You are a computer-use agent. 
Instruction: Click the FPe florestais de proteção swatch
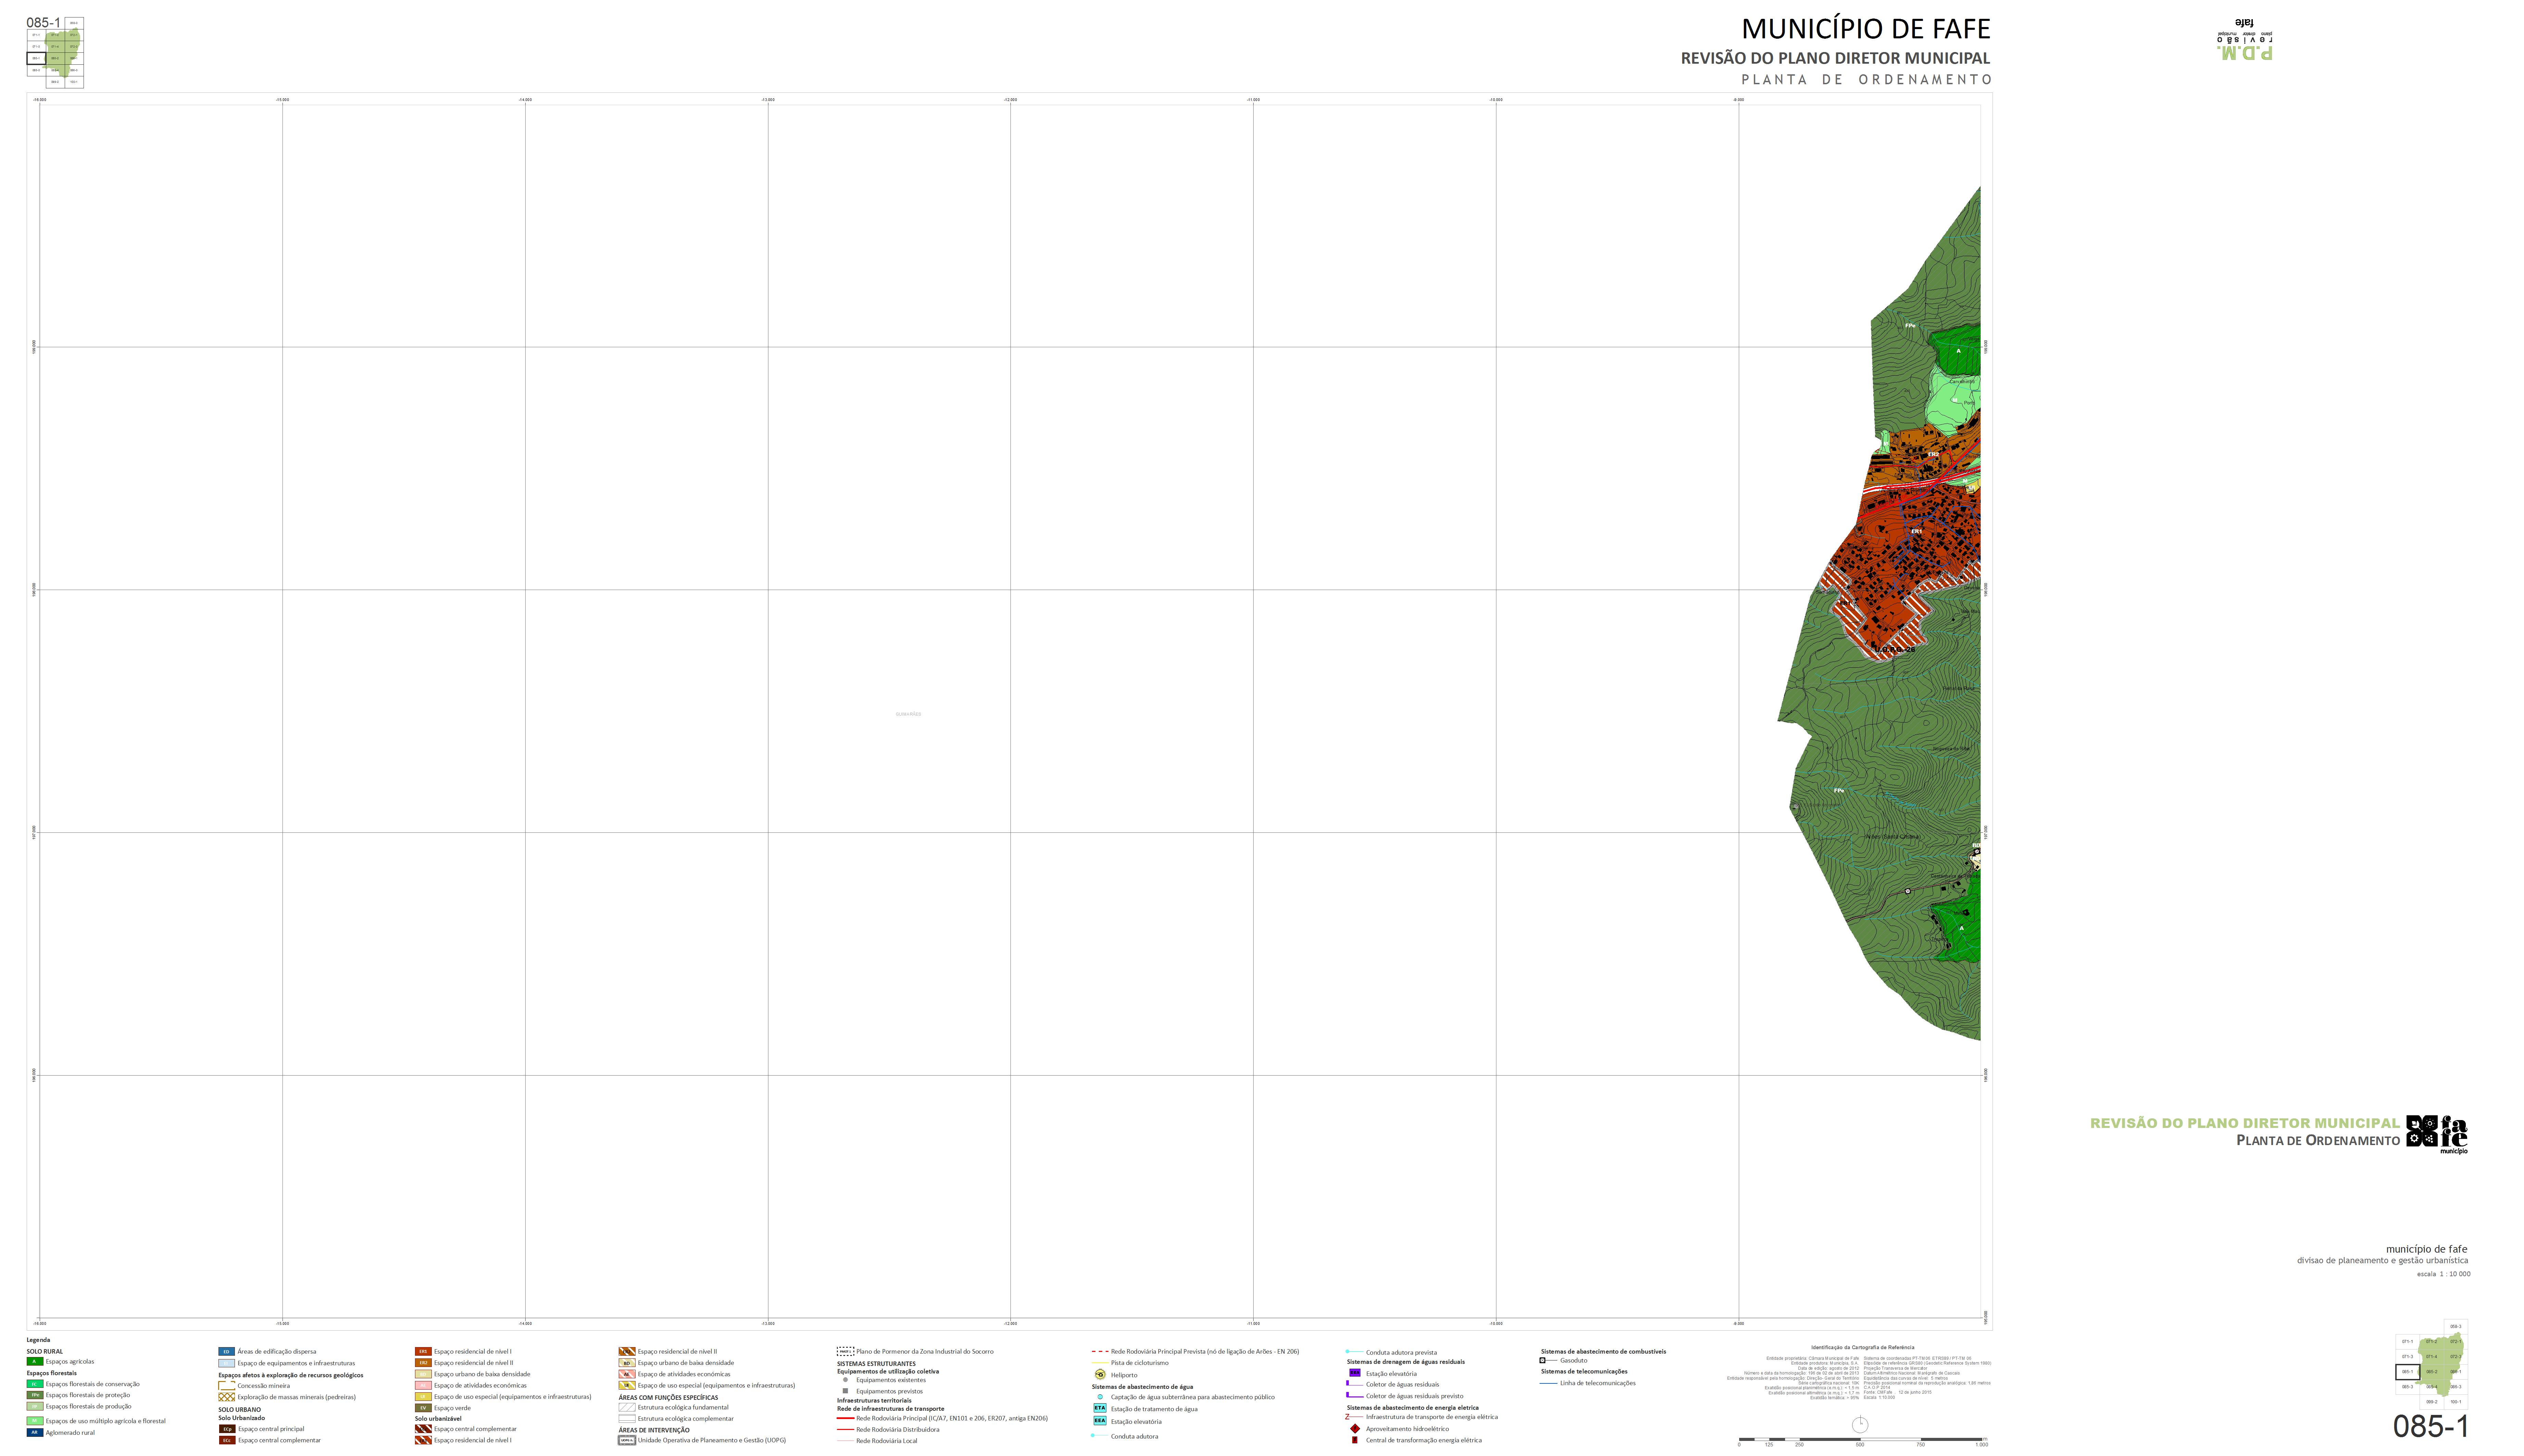click(x=35, y=1395)
